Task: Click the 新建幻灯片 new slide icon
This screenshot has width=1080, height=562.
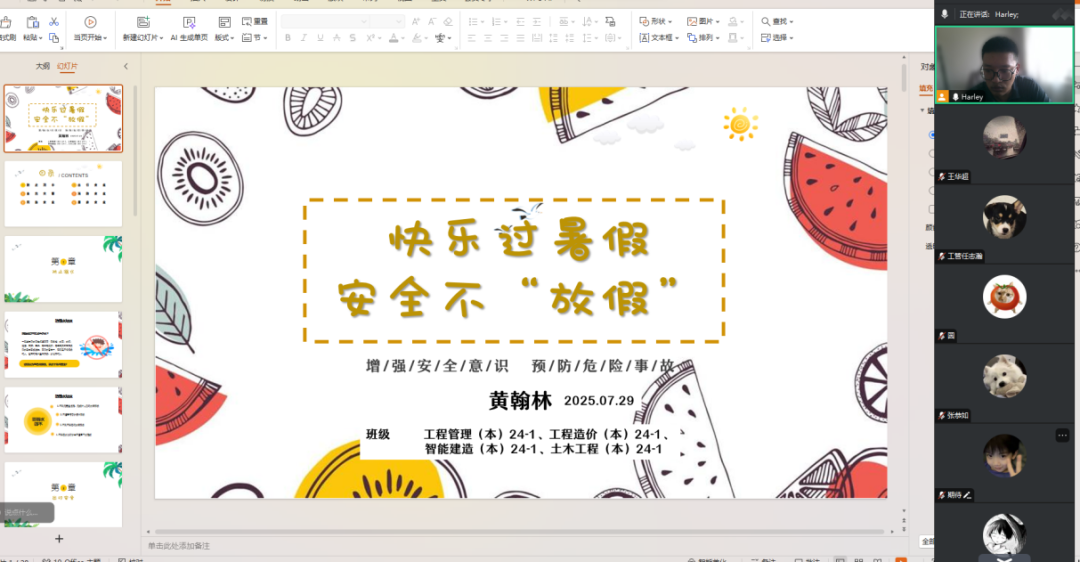Action: click(142, 21)
